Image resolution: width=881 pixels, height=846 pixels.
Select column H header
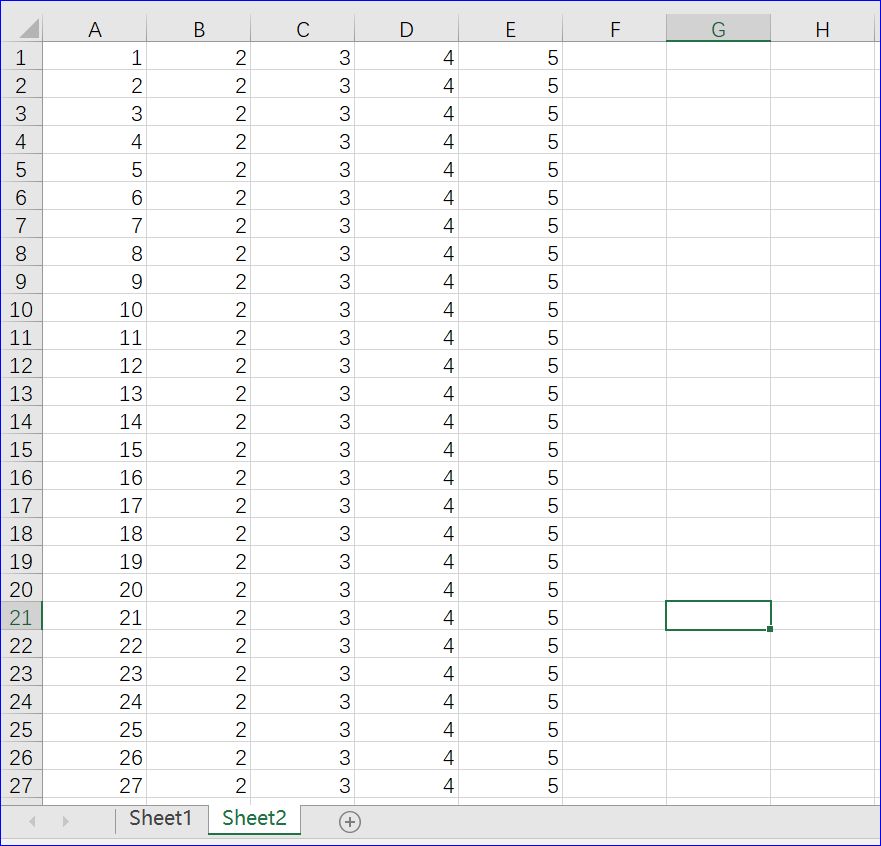(x=822, y=29)
